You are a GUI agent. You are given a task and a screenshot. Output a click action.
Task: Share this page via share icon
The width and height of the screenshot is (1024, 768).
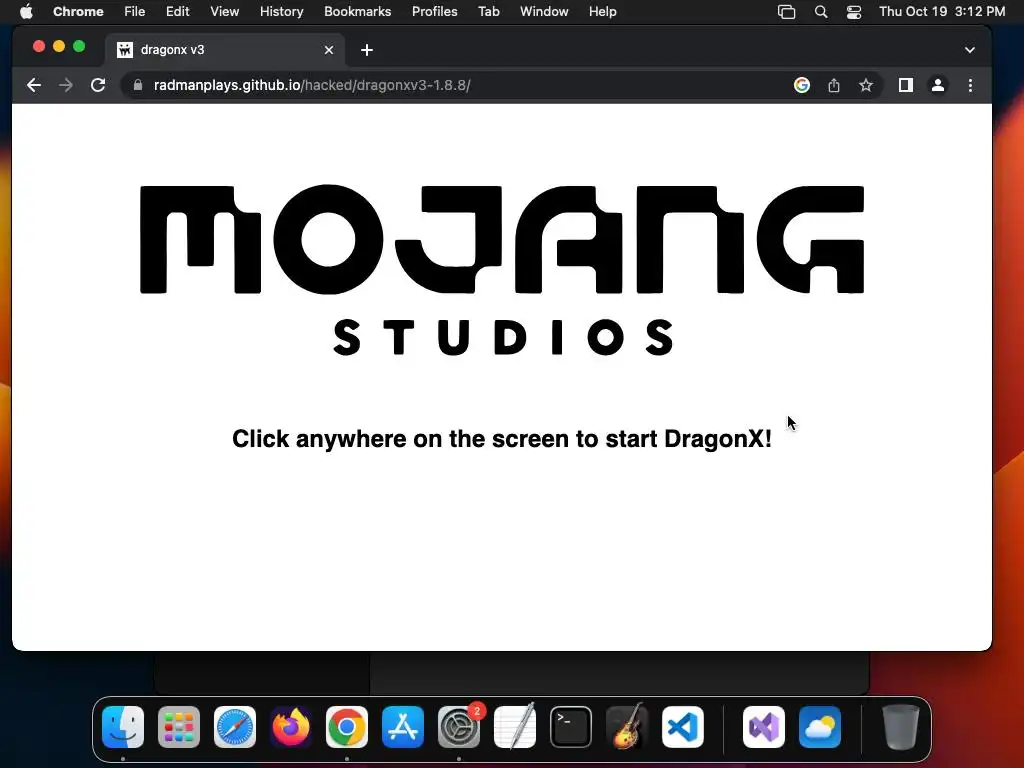point(834,85)
